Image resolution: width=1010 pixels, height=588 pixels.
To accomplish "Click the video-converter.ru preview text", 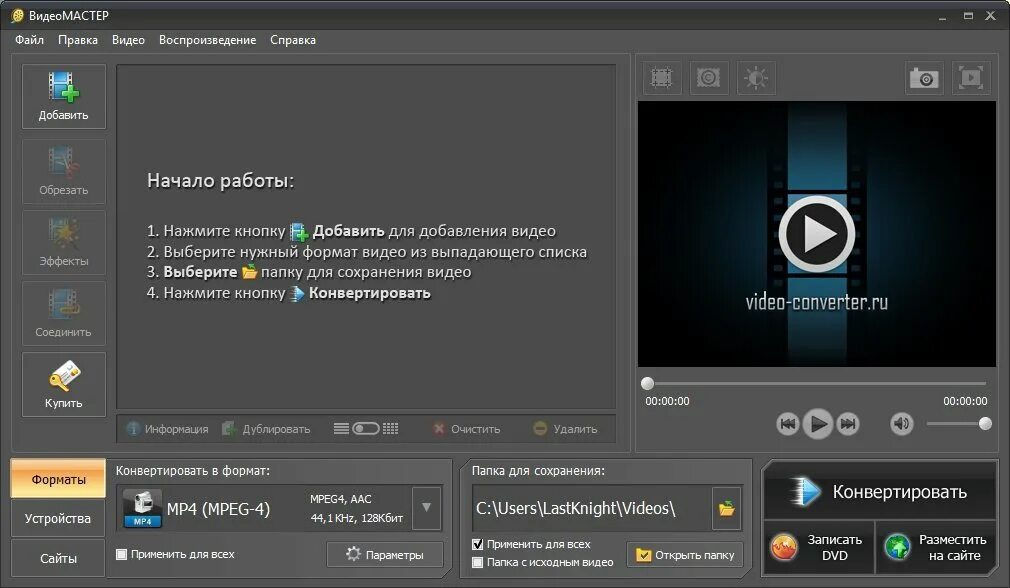I will pos(817,302).
